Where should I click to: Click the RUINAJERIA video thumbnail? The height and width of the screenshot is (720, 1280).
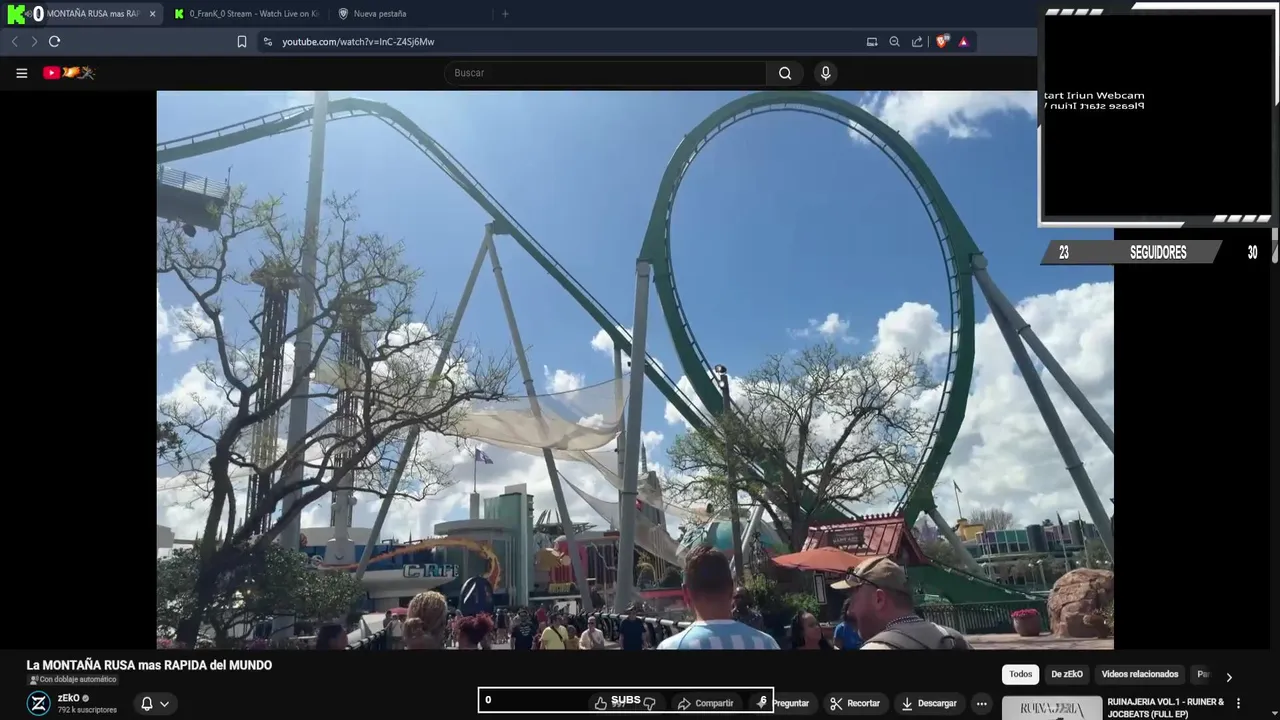tap(1052, 708)
